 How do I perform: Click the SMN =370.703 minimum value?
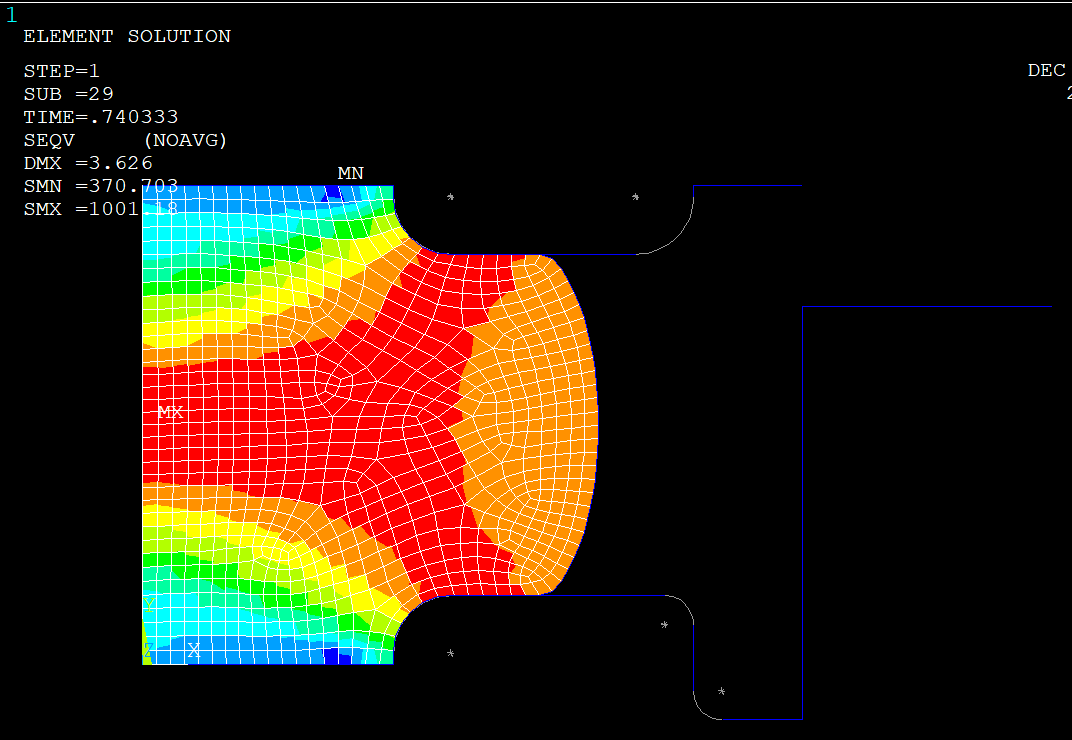pos(101,186)
